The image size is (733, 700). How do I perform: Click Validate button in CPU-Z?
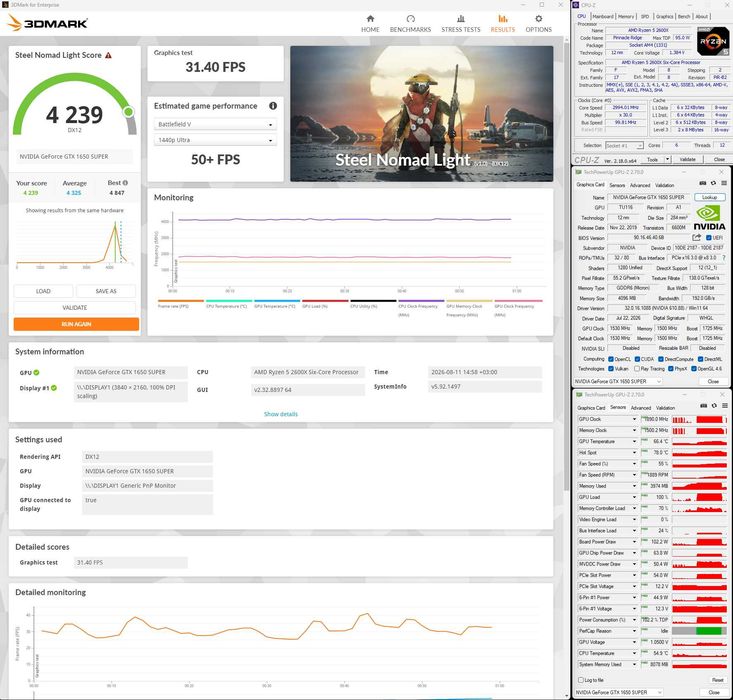(687, 159)
